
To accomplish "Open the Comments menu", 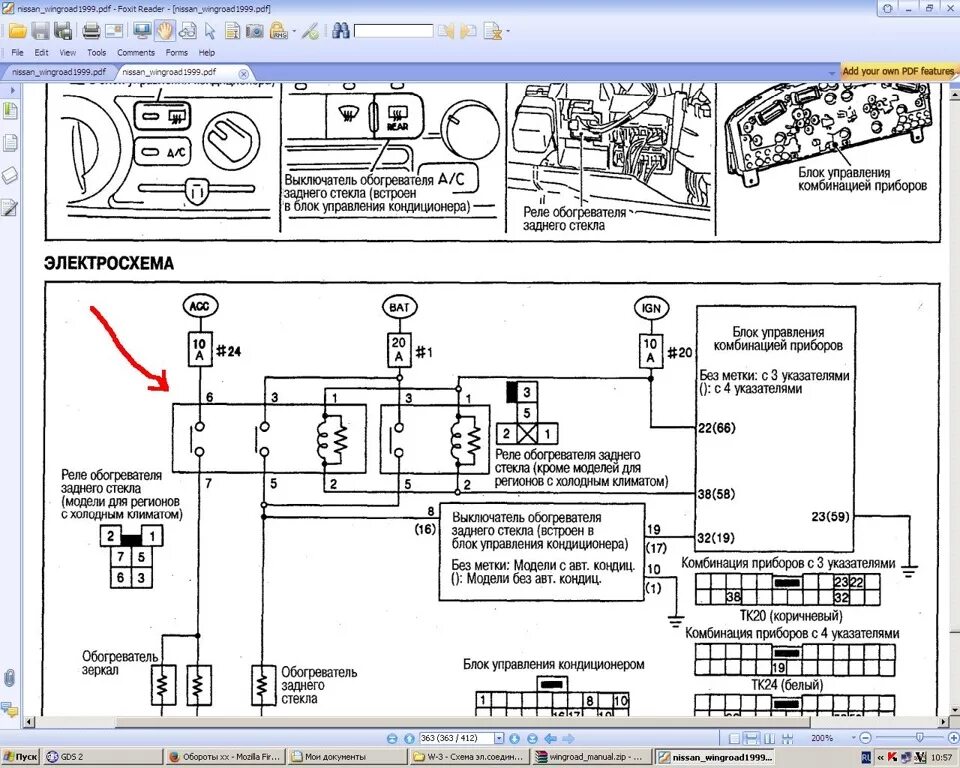I will pyautogui.click(x=135, y=52).
